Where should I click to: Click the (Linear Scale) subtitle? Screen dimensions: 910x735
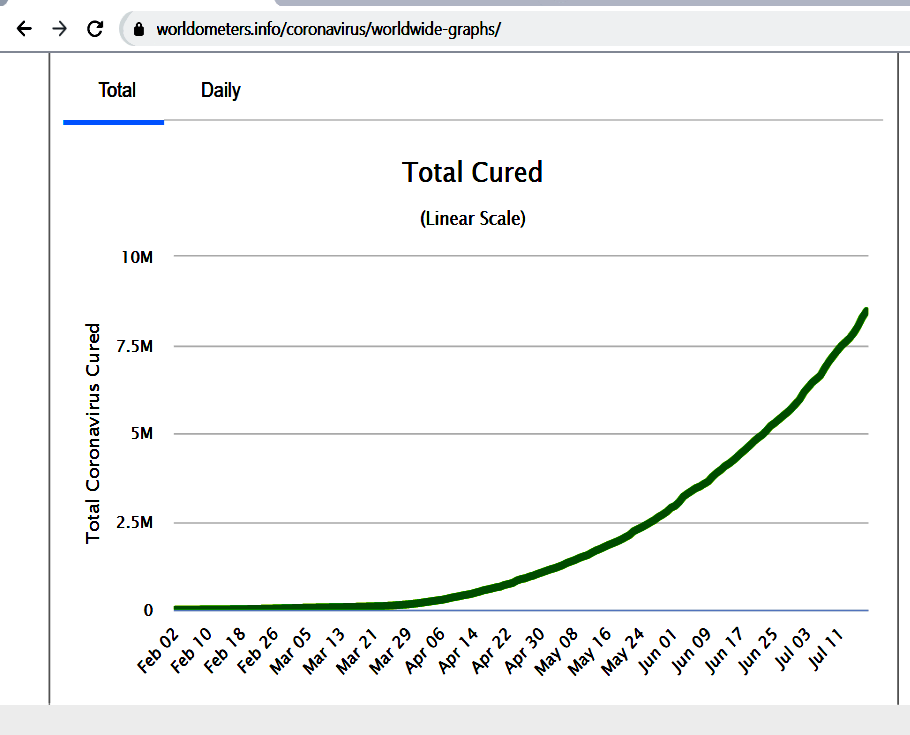472,219
